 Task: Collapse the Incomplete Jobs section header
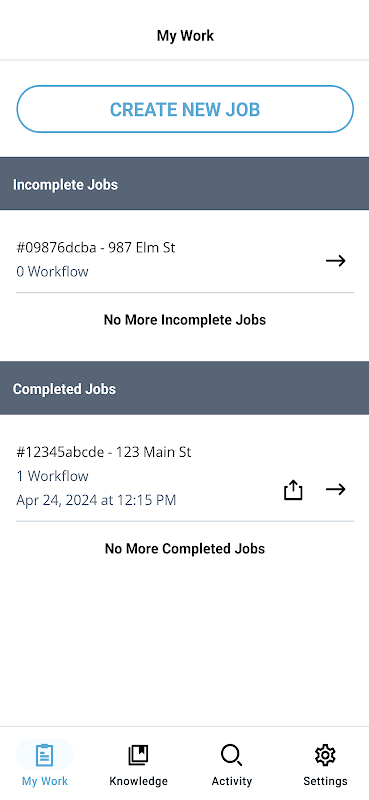[x=184, y=184]
